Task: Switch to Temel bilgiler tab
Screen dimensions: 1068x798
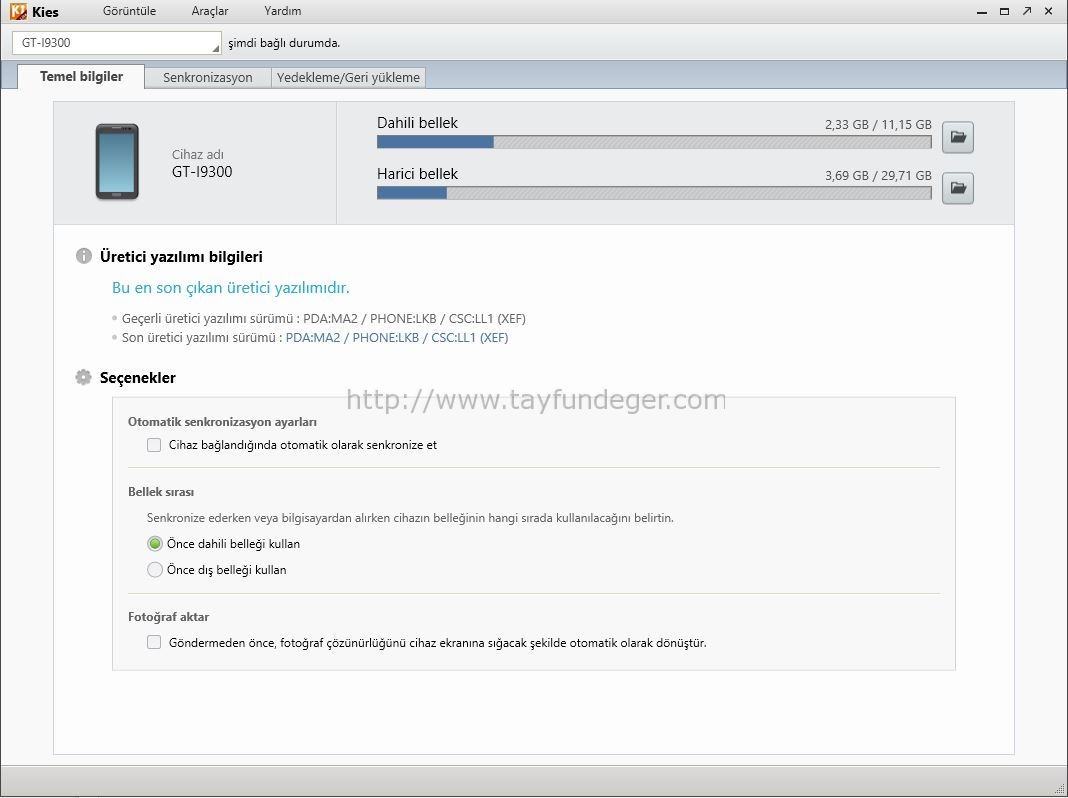Action: click(x=81, y=76)
